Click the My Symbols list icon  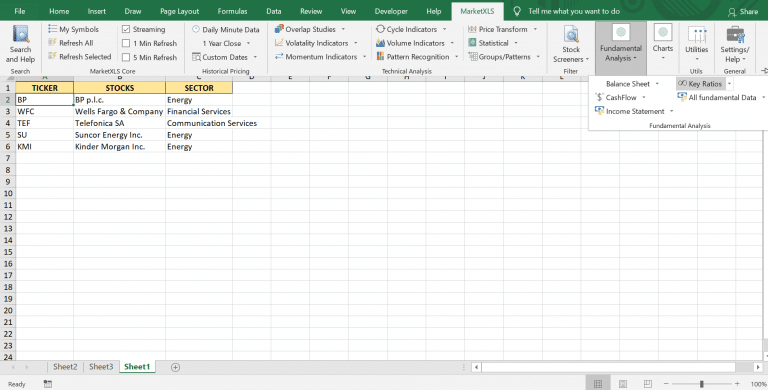[52, 29]
